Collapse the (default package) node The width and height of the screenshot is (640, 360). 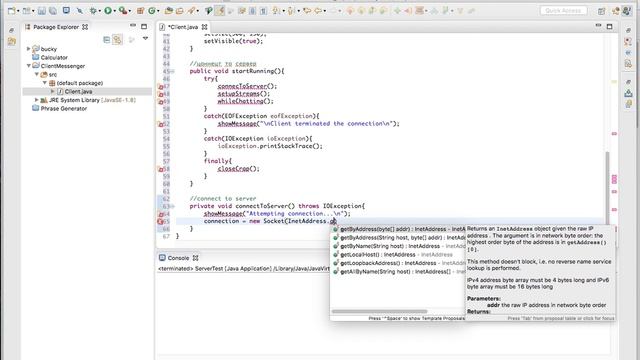45,83
